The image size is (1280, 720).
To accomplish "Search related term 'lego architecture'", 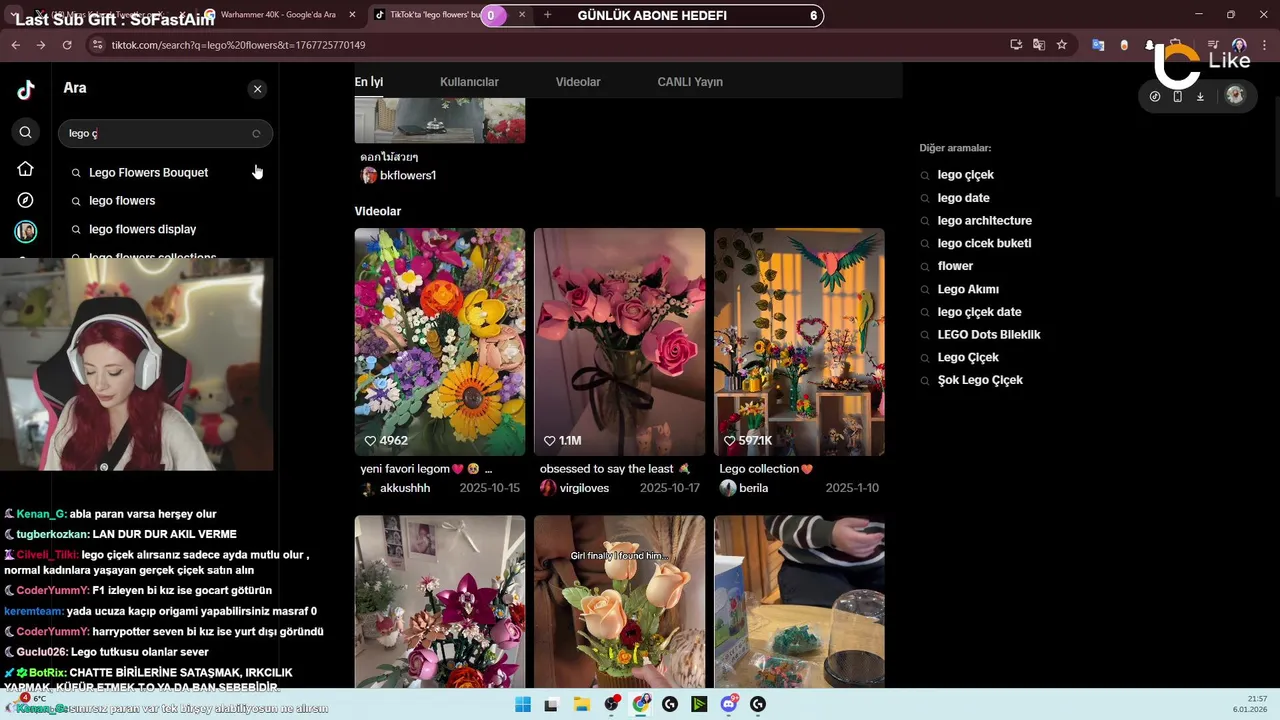I will tap(984, 221).
